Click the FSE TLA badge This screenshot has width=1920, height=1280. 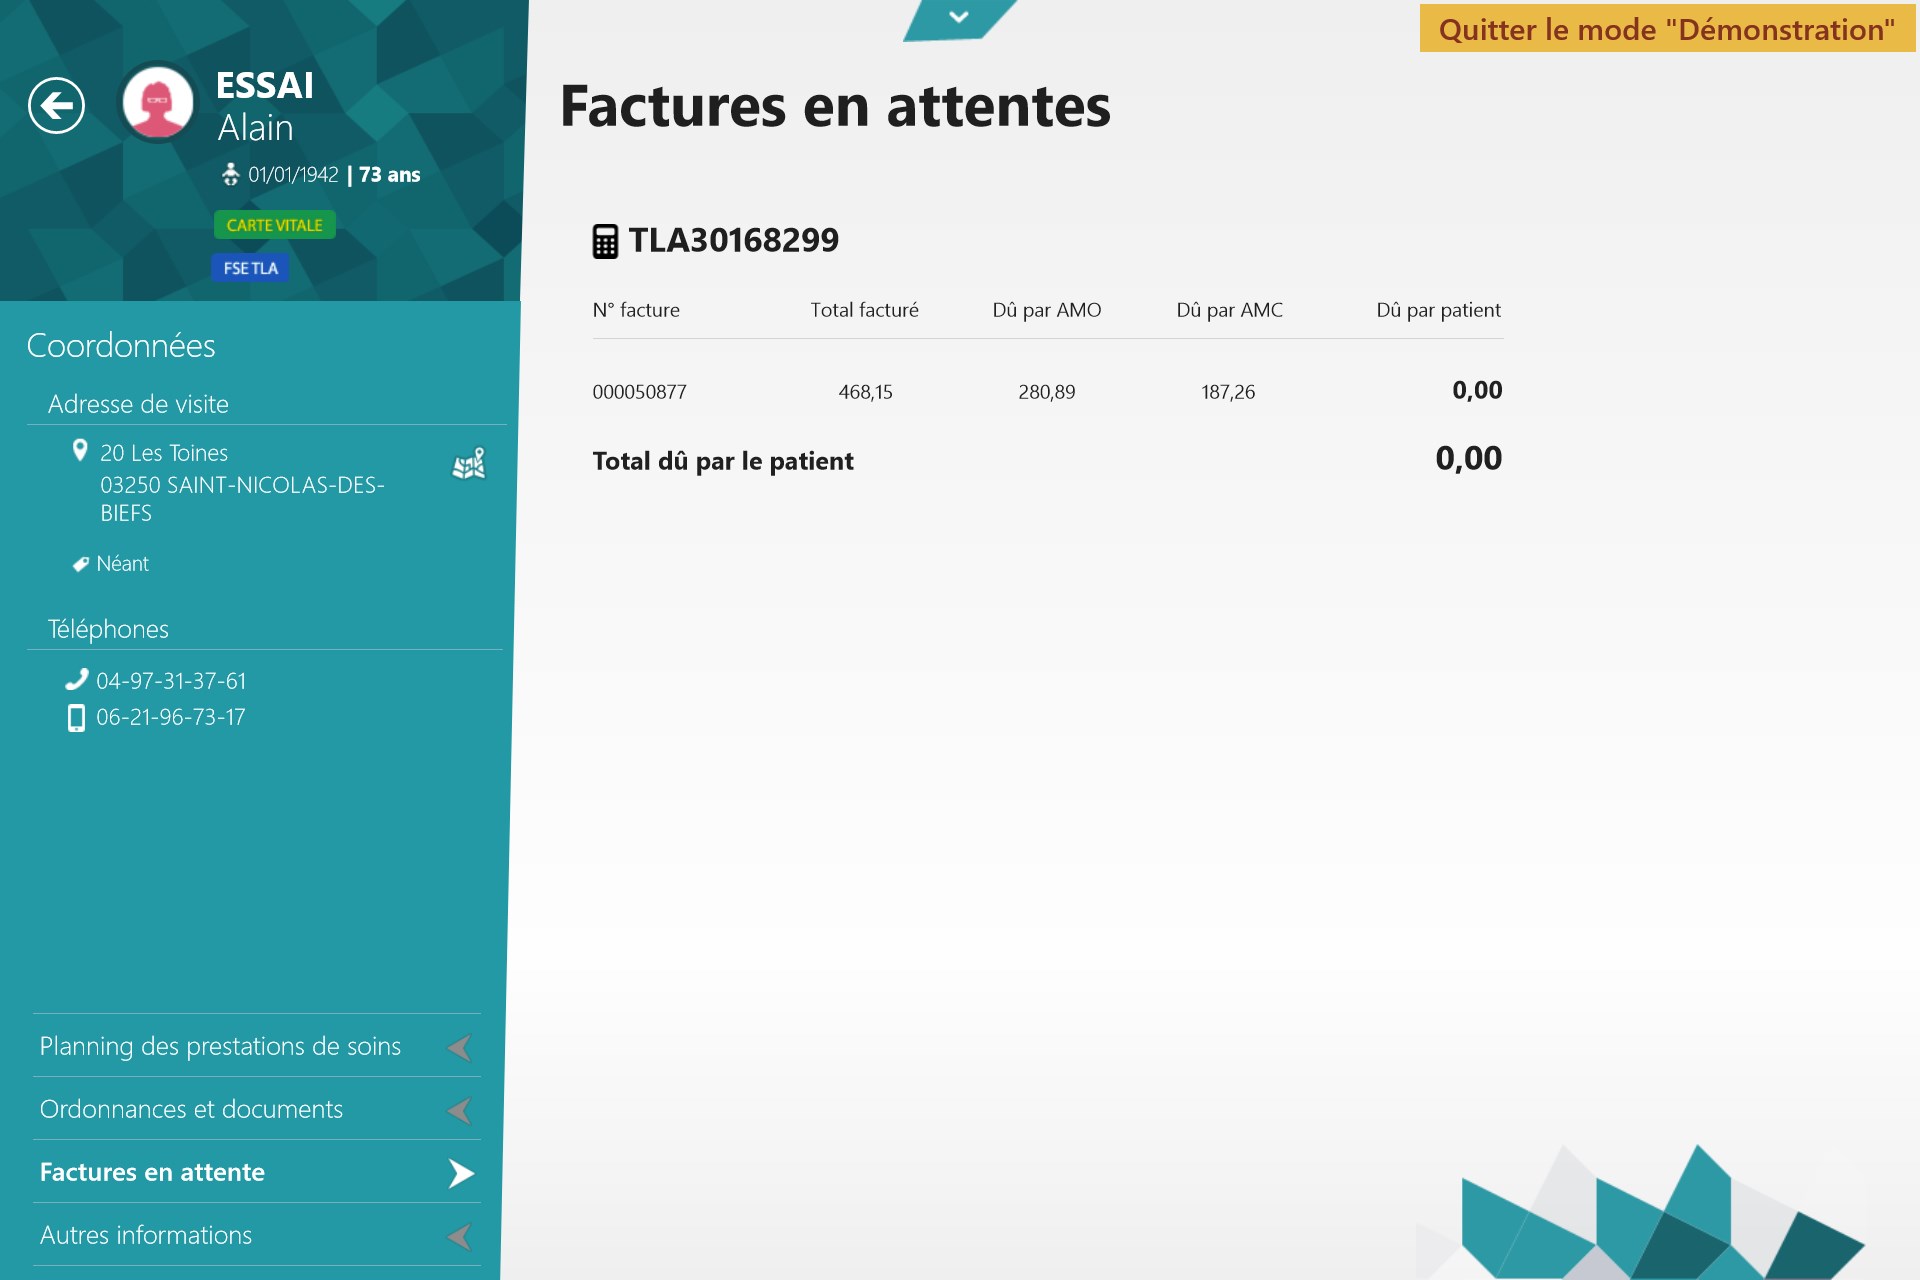click(250, 268)
